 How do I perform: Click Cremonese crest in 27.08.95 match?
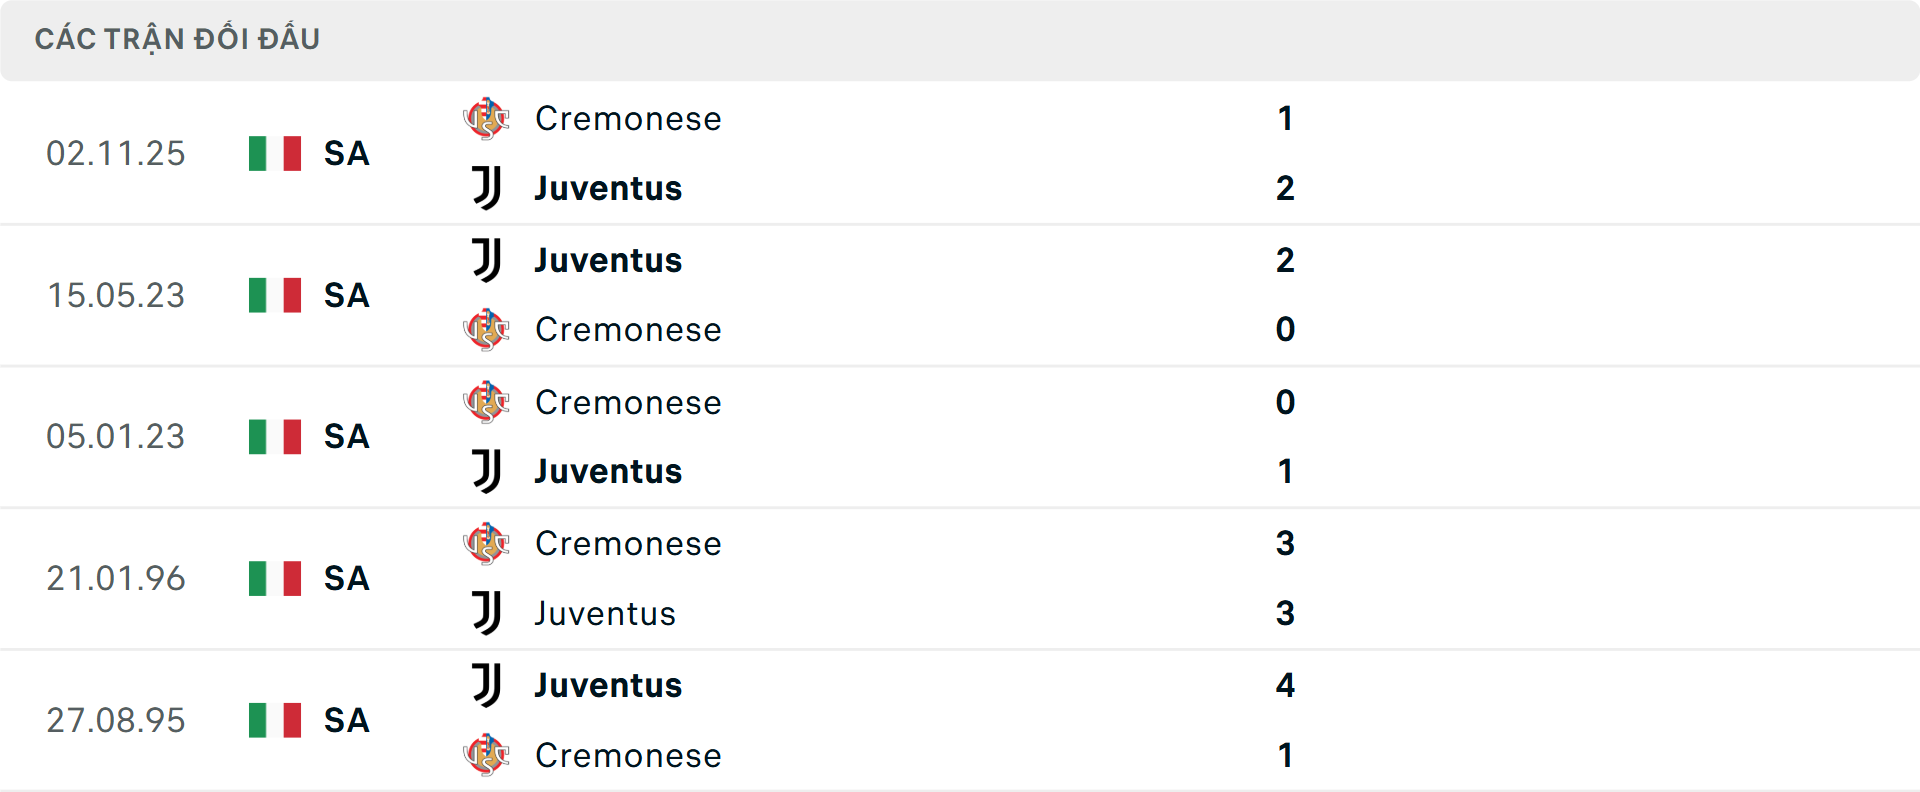click(487, 755)
